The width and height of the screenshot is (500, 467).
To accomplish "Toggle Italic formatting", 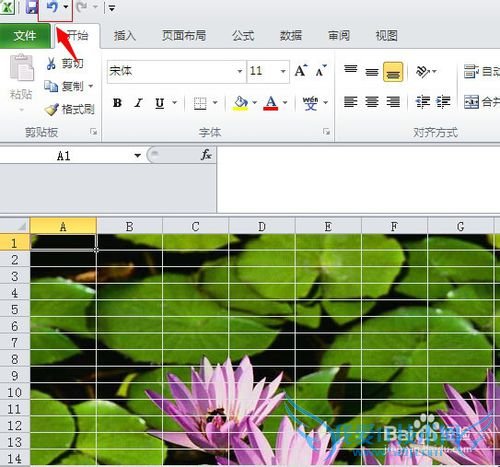I will (x=138, y=103).
